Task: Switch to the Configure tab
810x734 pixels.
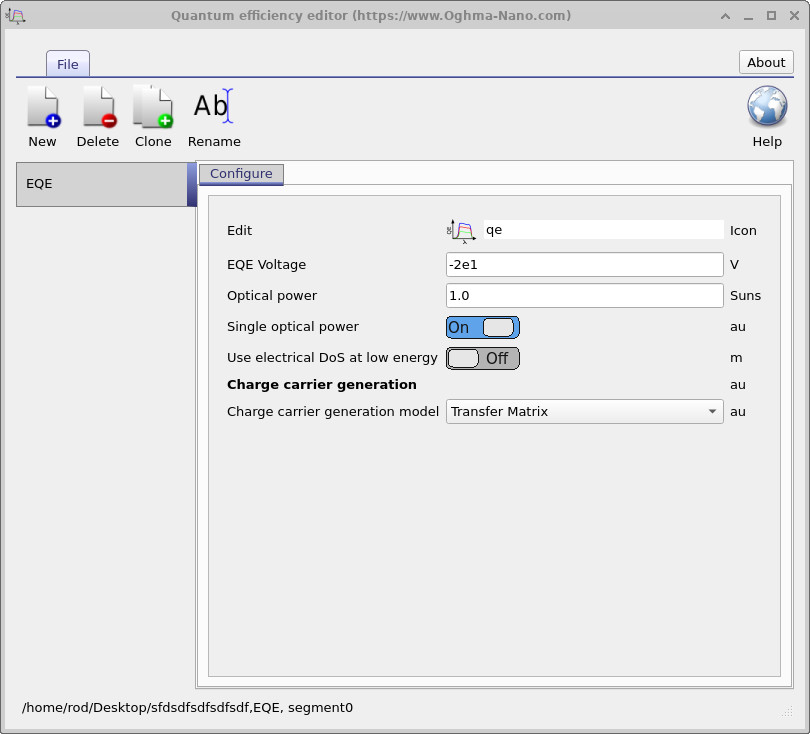Action: coord(241,174)
